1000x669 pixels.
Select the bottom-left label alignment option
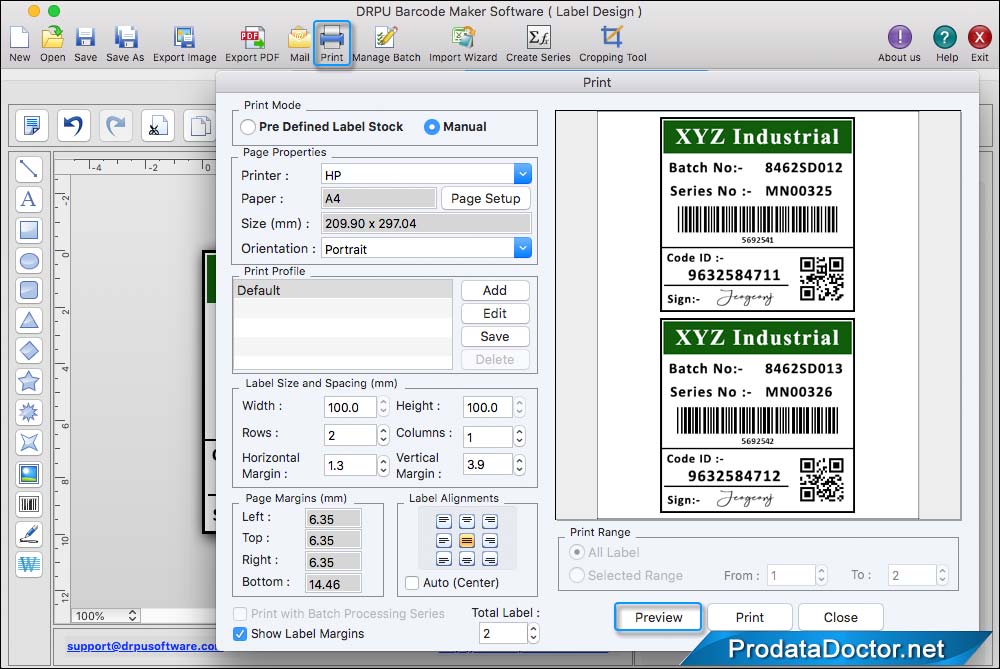pyautogui.click(x=444, y=560)
